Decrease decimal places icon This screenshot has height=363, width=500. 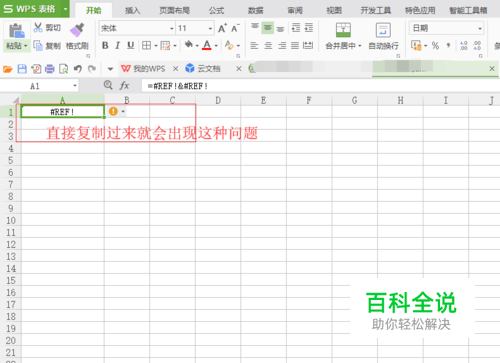[x=477, y=45]
